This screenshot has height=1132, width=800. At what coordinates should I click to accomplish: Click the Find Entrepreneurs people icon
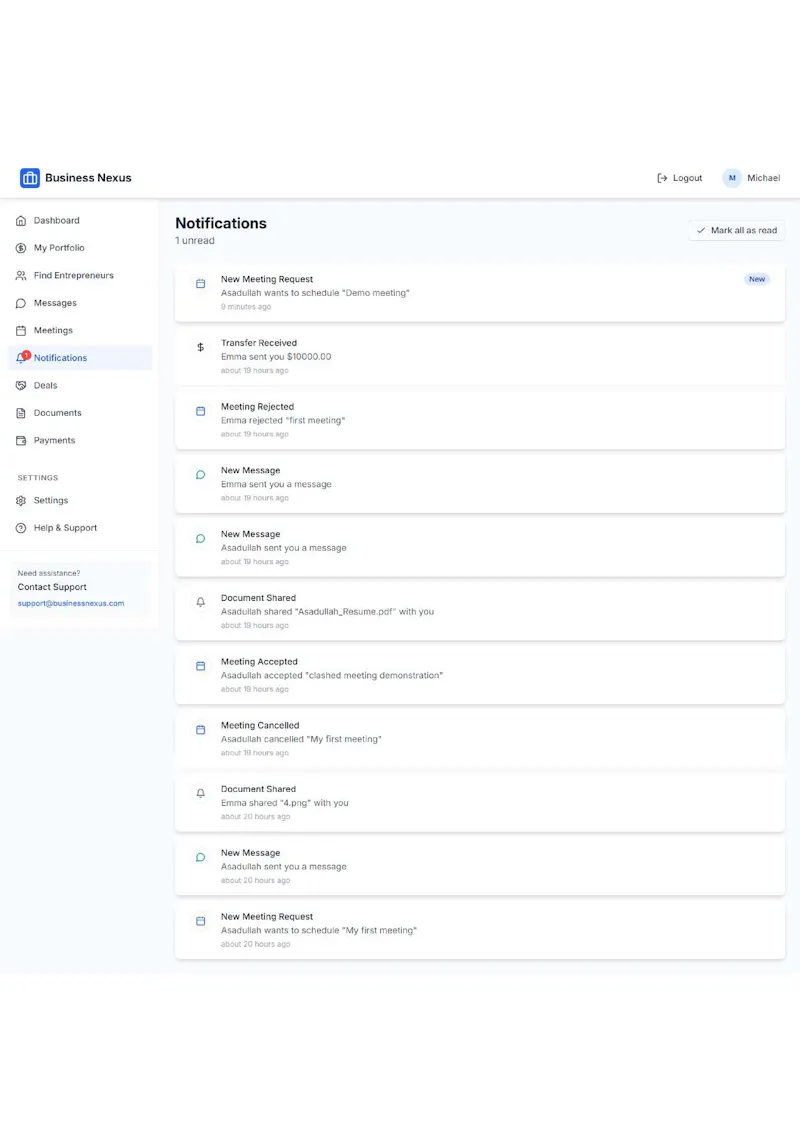tap(21, 276)
